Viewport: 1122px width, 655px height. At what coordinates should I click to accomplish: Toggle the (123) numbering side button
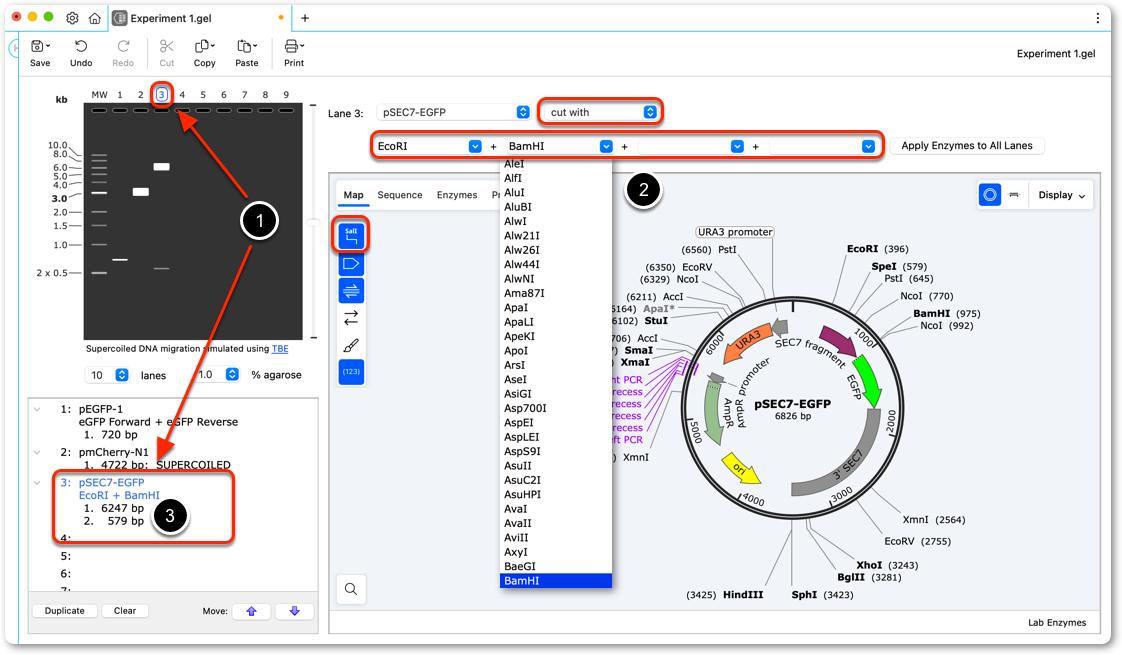pyautogui.click(x=351, y=372)
